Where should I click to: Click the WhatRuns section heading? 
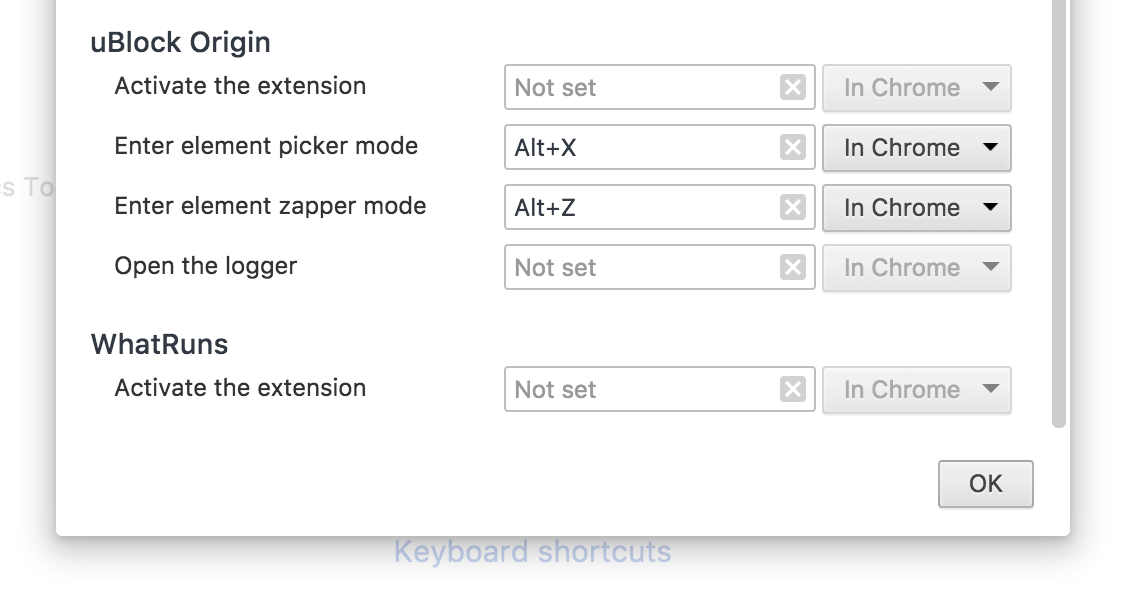click(159, 344)
